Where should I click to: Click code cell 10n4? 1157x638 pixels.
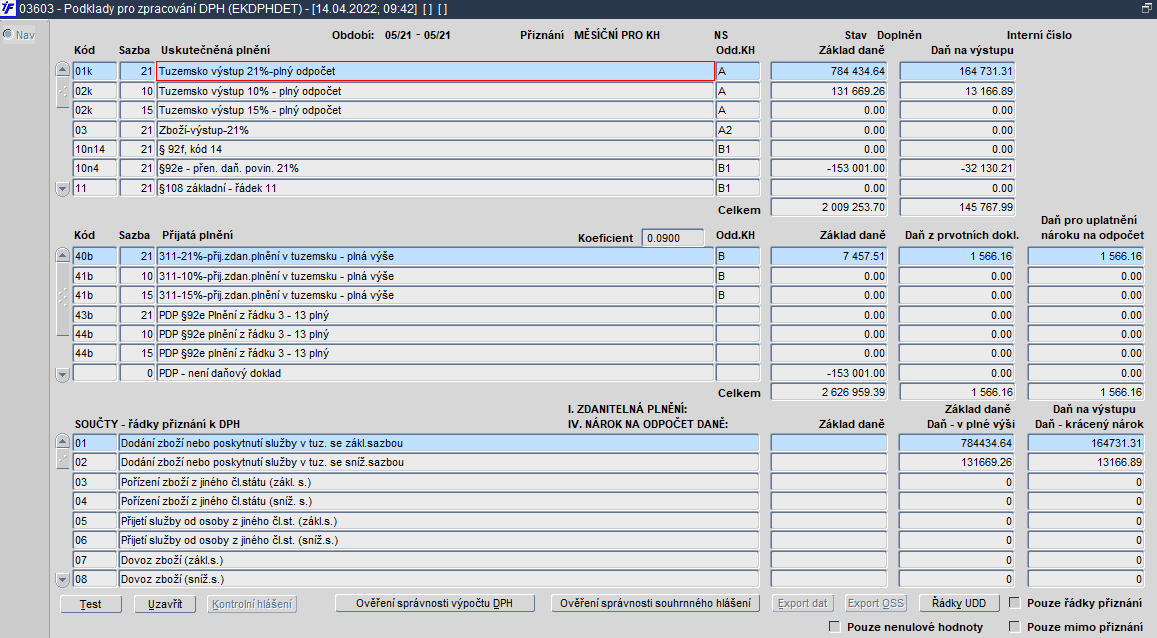tap(95, 169)
